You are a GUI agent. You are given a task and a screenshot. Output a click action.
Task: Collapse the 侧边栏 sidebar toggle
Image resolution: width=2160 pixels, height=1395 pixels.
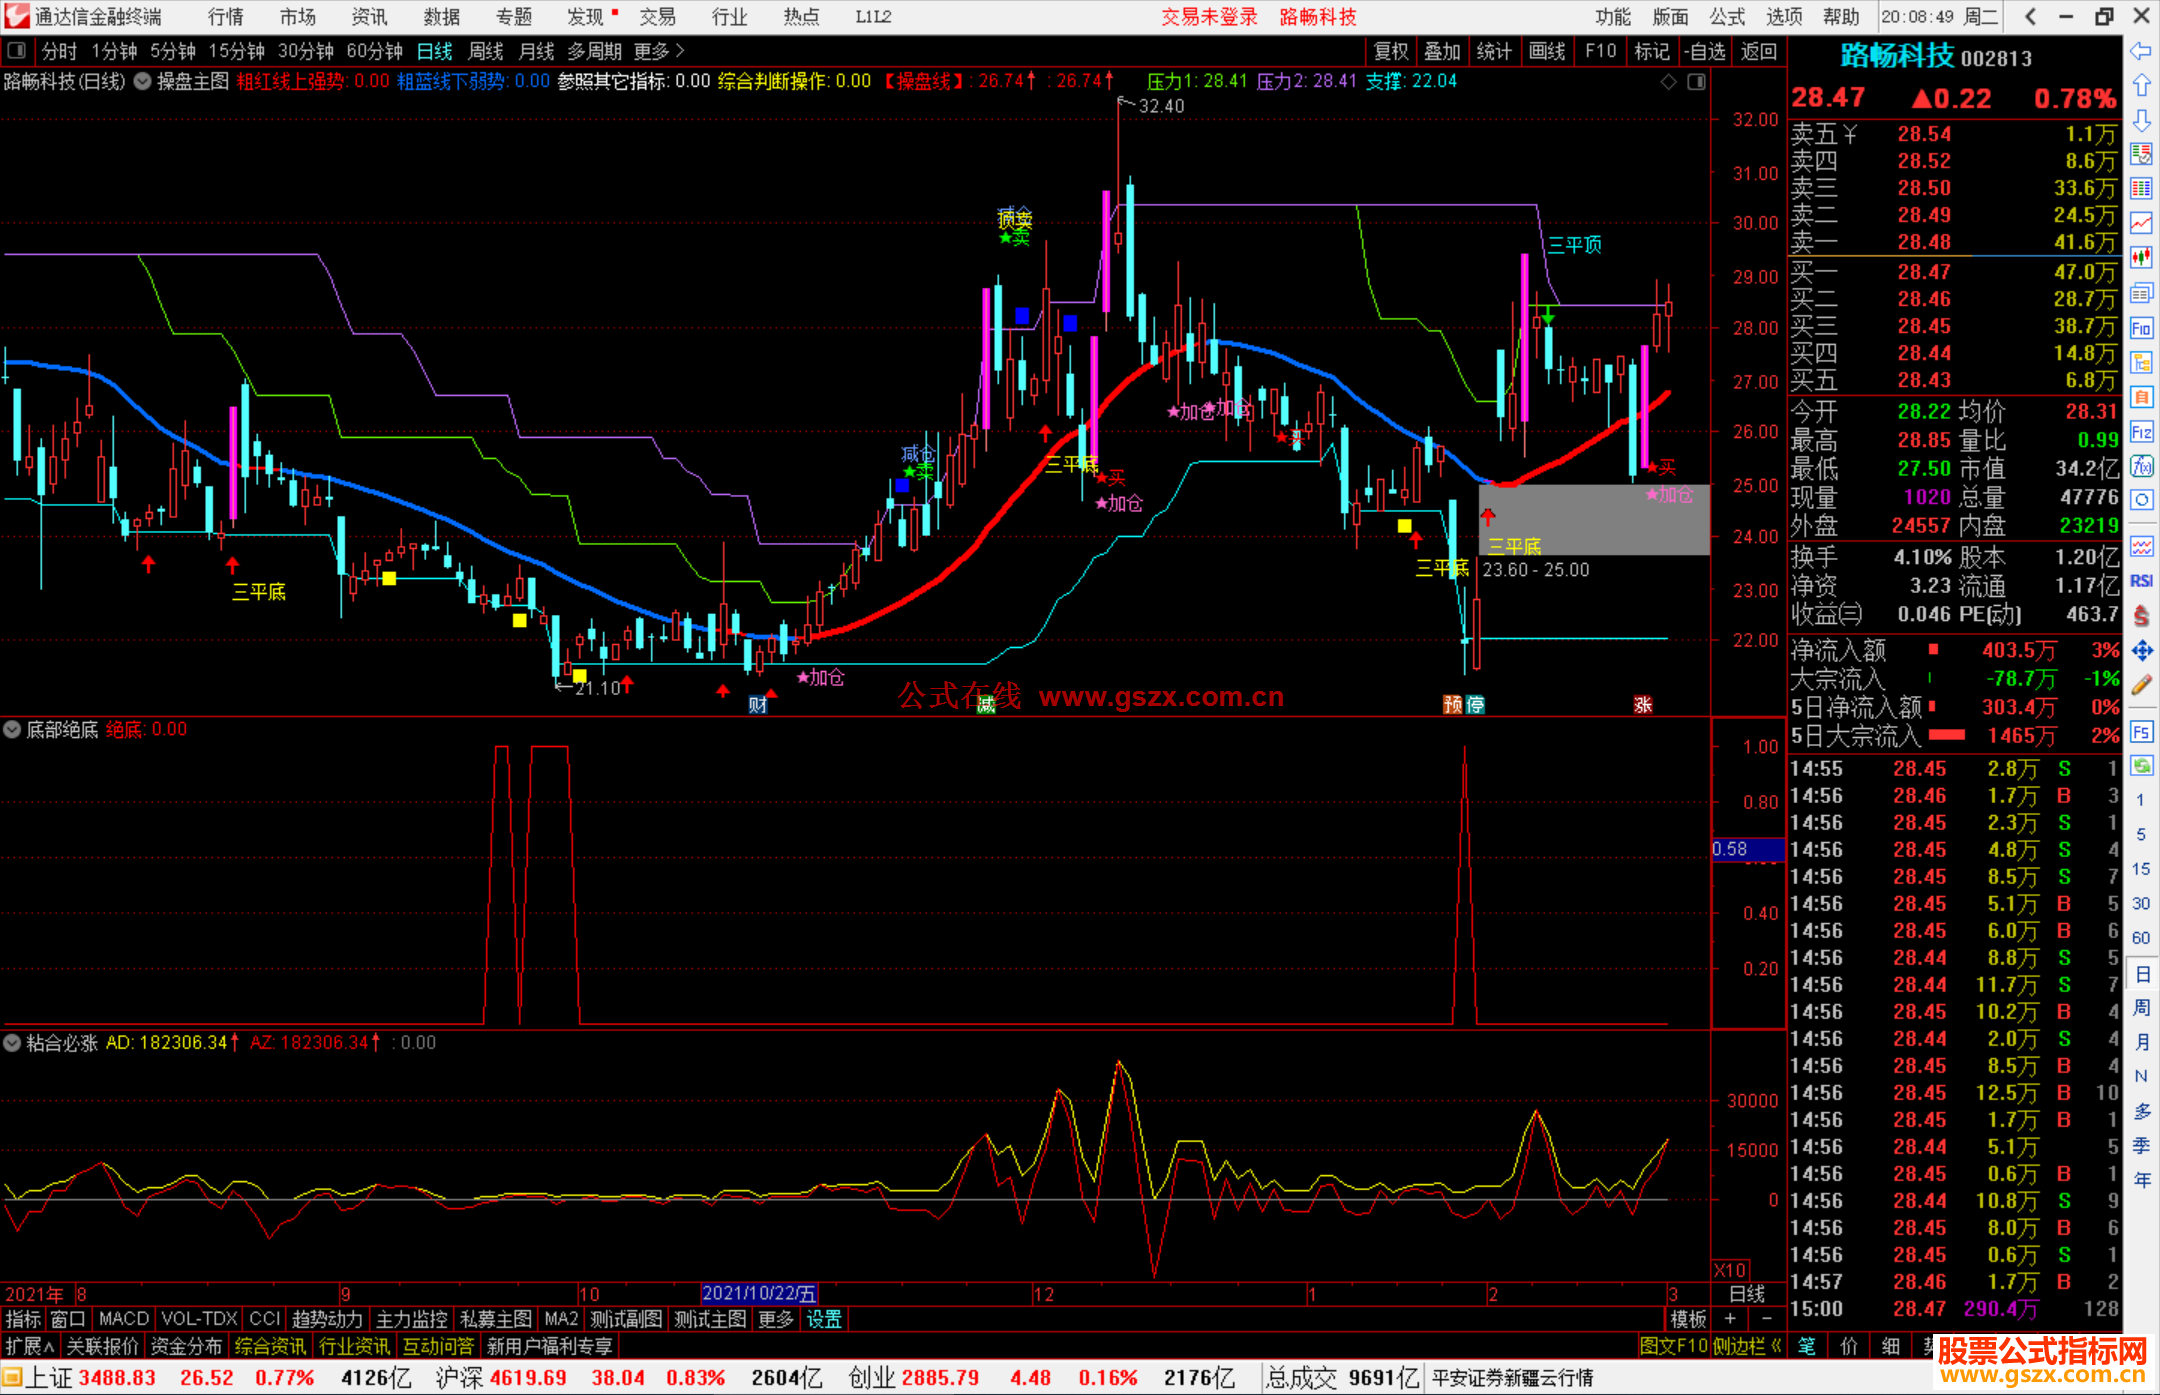point(1749,1347)
